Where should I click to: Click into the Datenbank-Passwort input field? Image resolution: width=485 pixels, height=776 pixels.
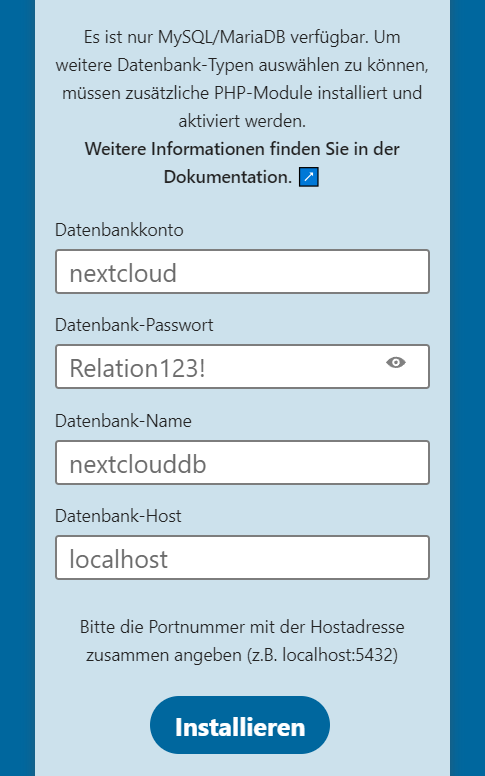click(242, 367)
